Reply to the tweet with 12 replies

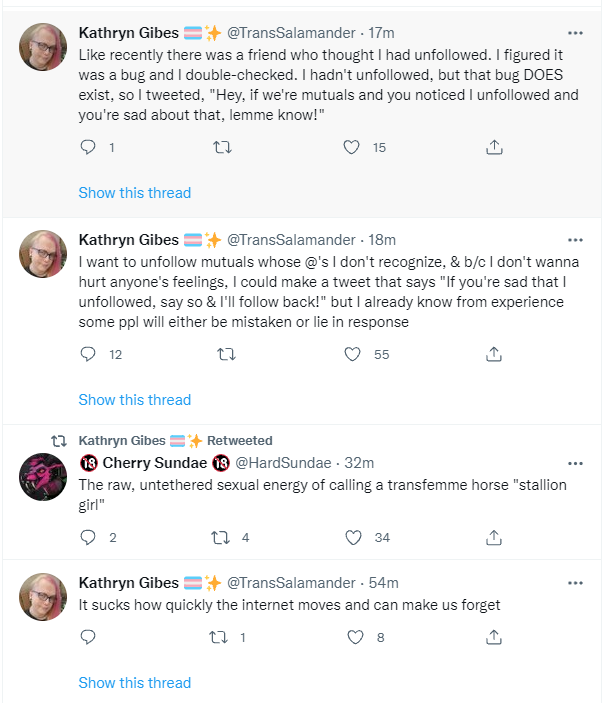(88, 354)
